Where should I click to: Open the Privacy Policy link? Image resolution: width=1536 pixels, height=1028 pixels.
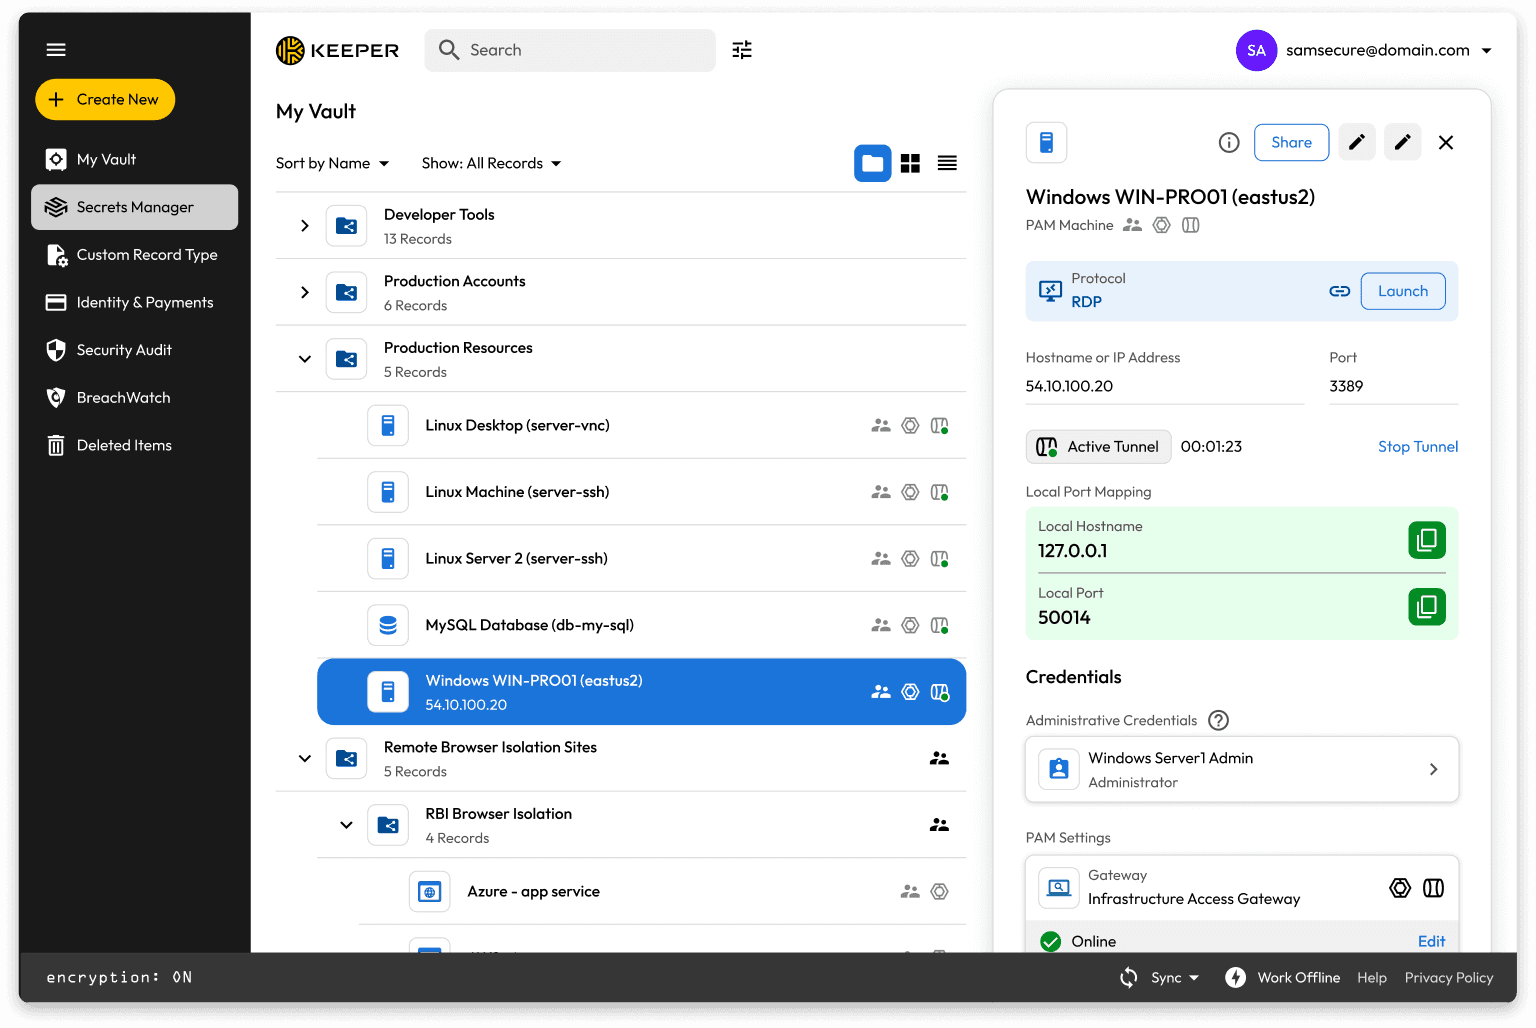pos(1449,978)
